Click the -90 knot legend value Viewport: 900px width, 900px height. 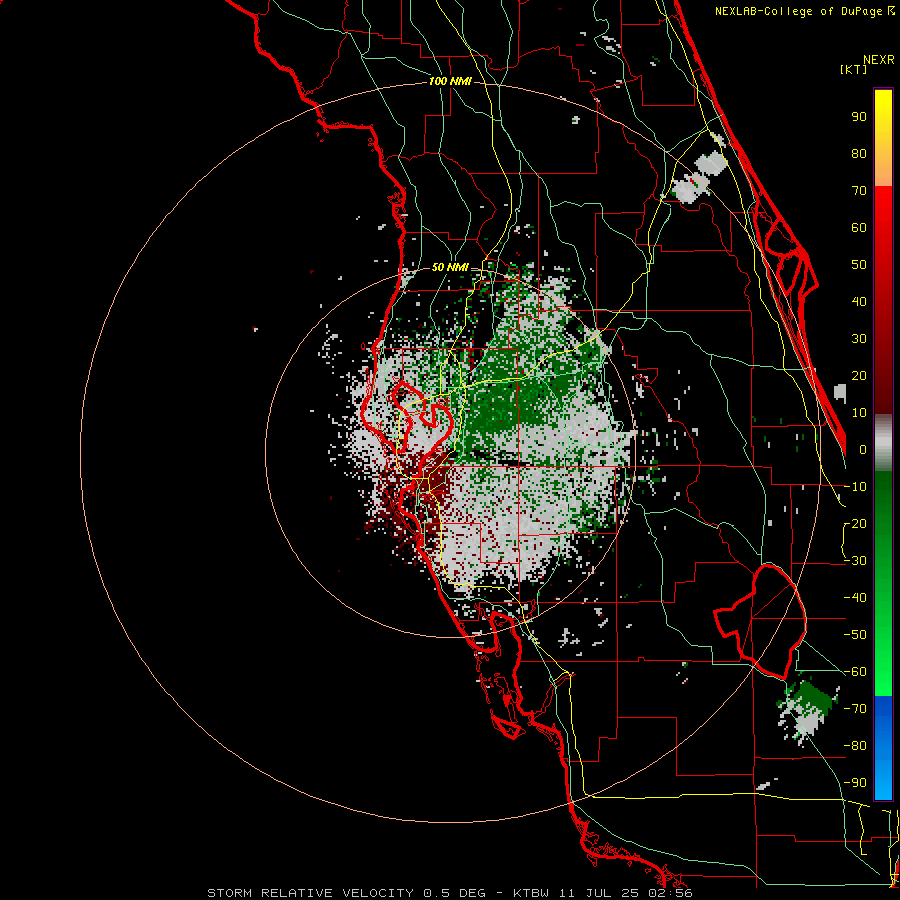coord(855,783)
